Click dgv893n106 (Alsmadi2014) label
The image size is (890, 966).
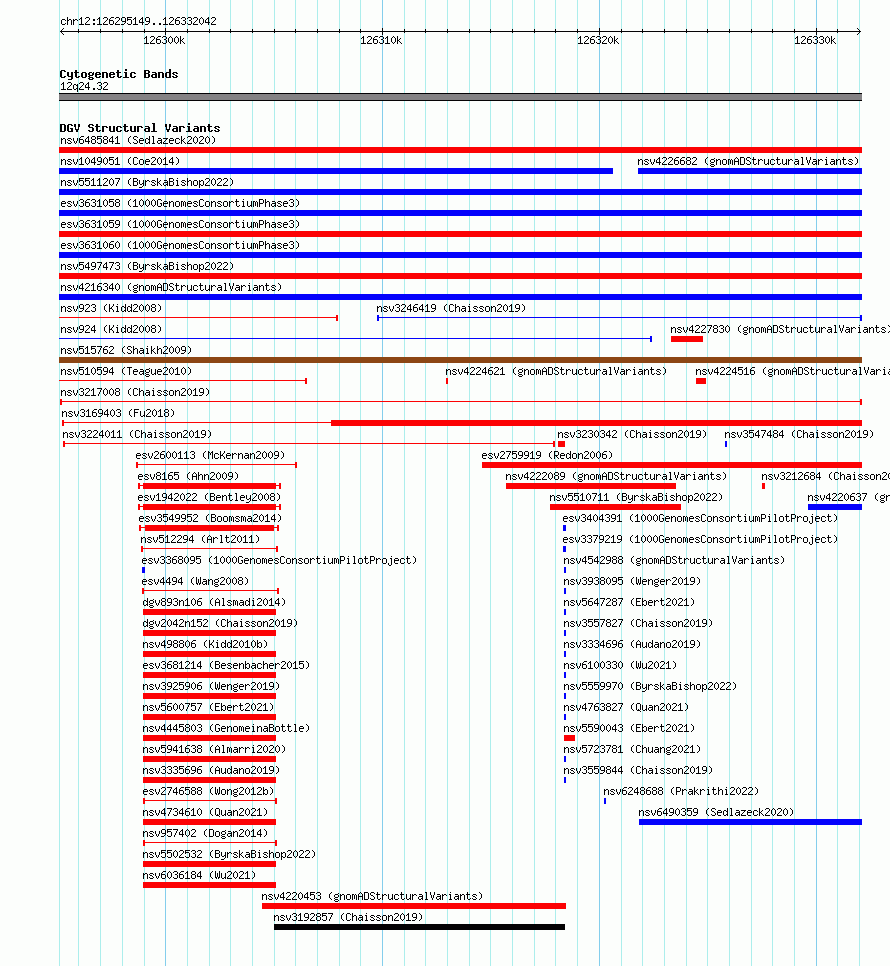[214, 601]
